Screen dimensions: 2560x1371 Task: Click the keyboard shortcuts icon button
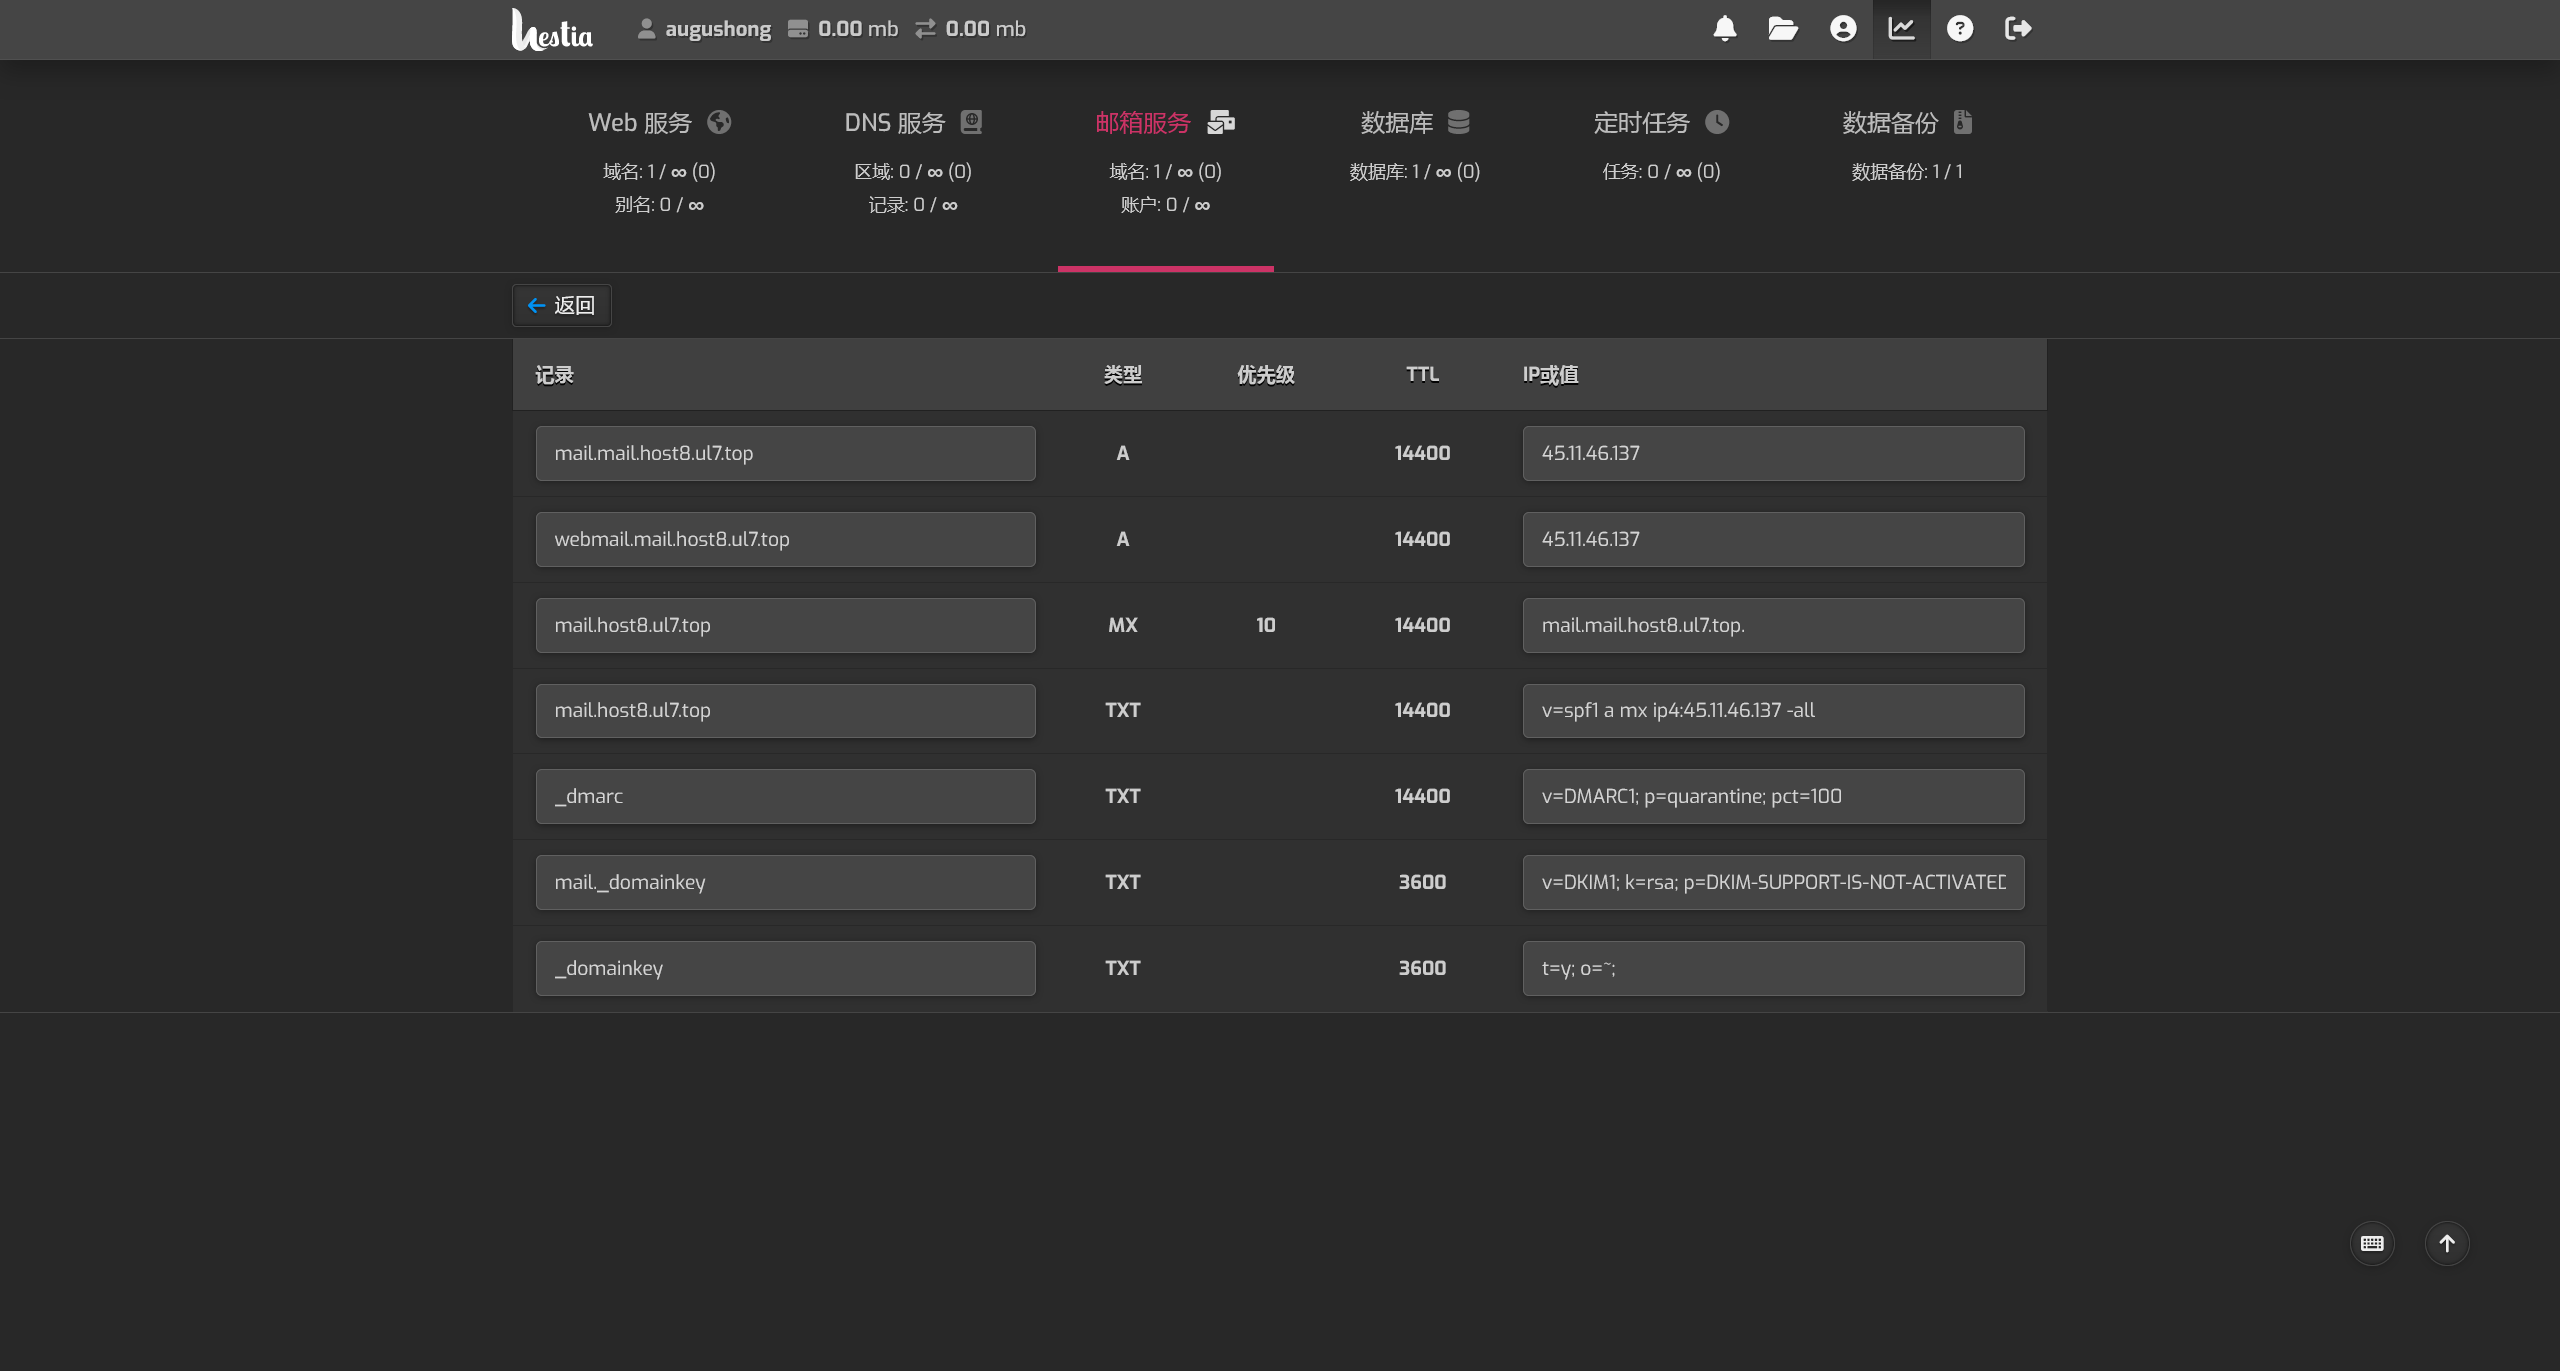point(2372,1243)
